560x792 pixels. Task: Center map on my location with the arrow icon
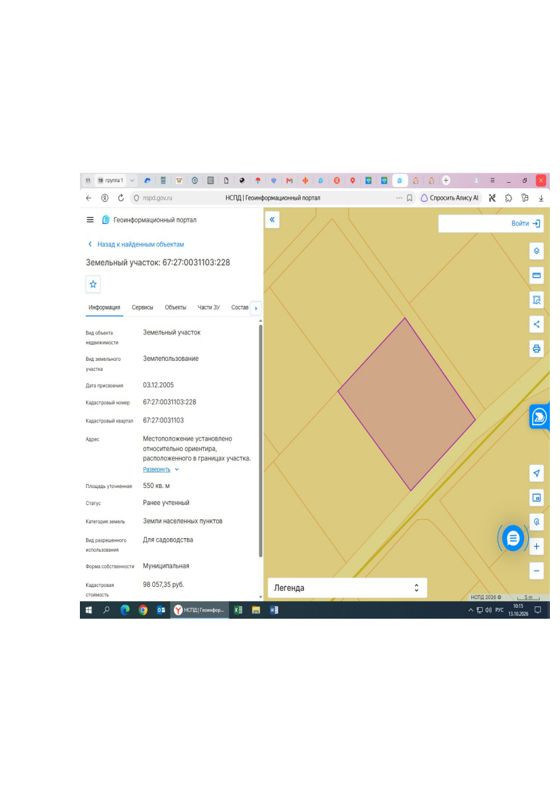536,473
